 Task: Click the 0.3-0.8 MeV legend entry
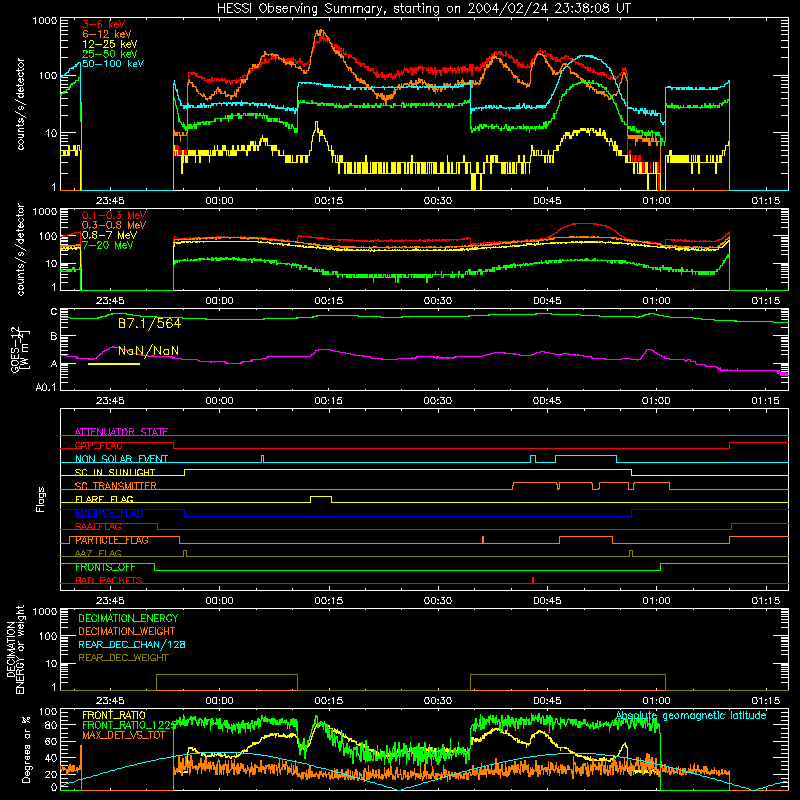114,225
